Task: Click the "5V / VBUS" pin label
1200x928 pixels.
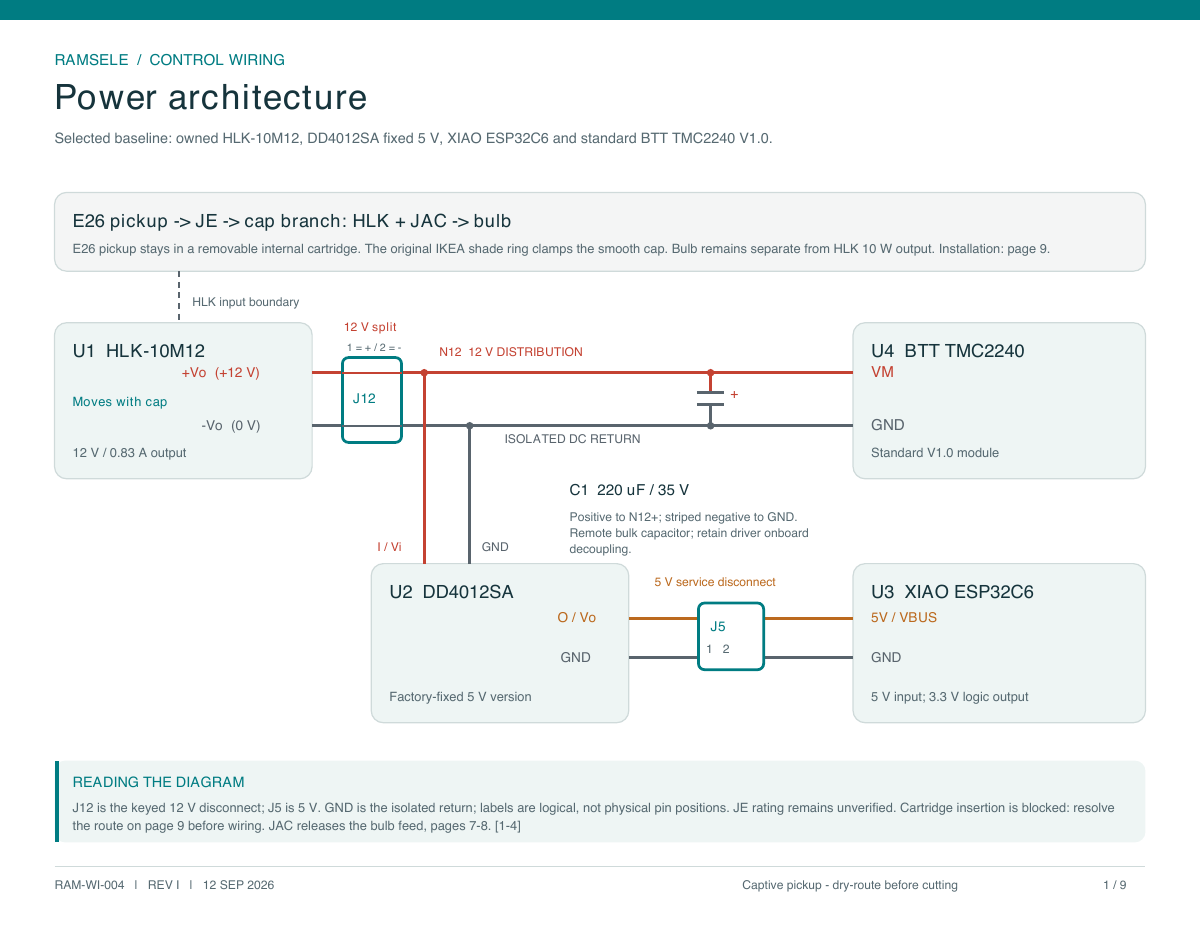Action: pos(904,618)
